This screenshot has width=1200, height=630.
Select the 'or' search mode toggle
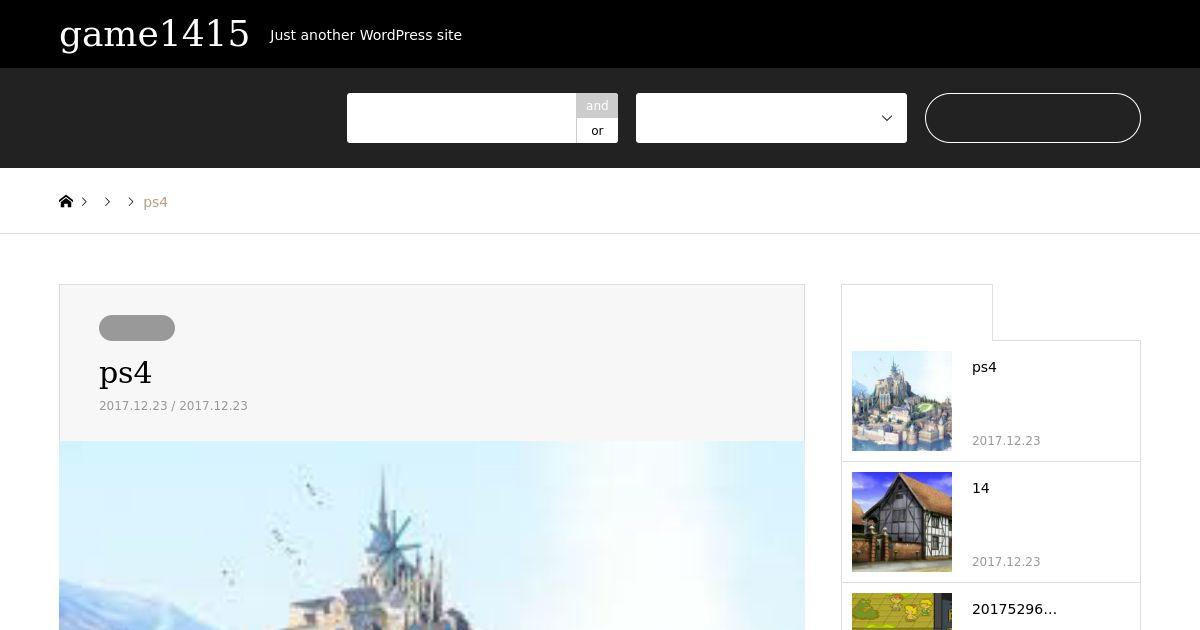point(597,131)
